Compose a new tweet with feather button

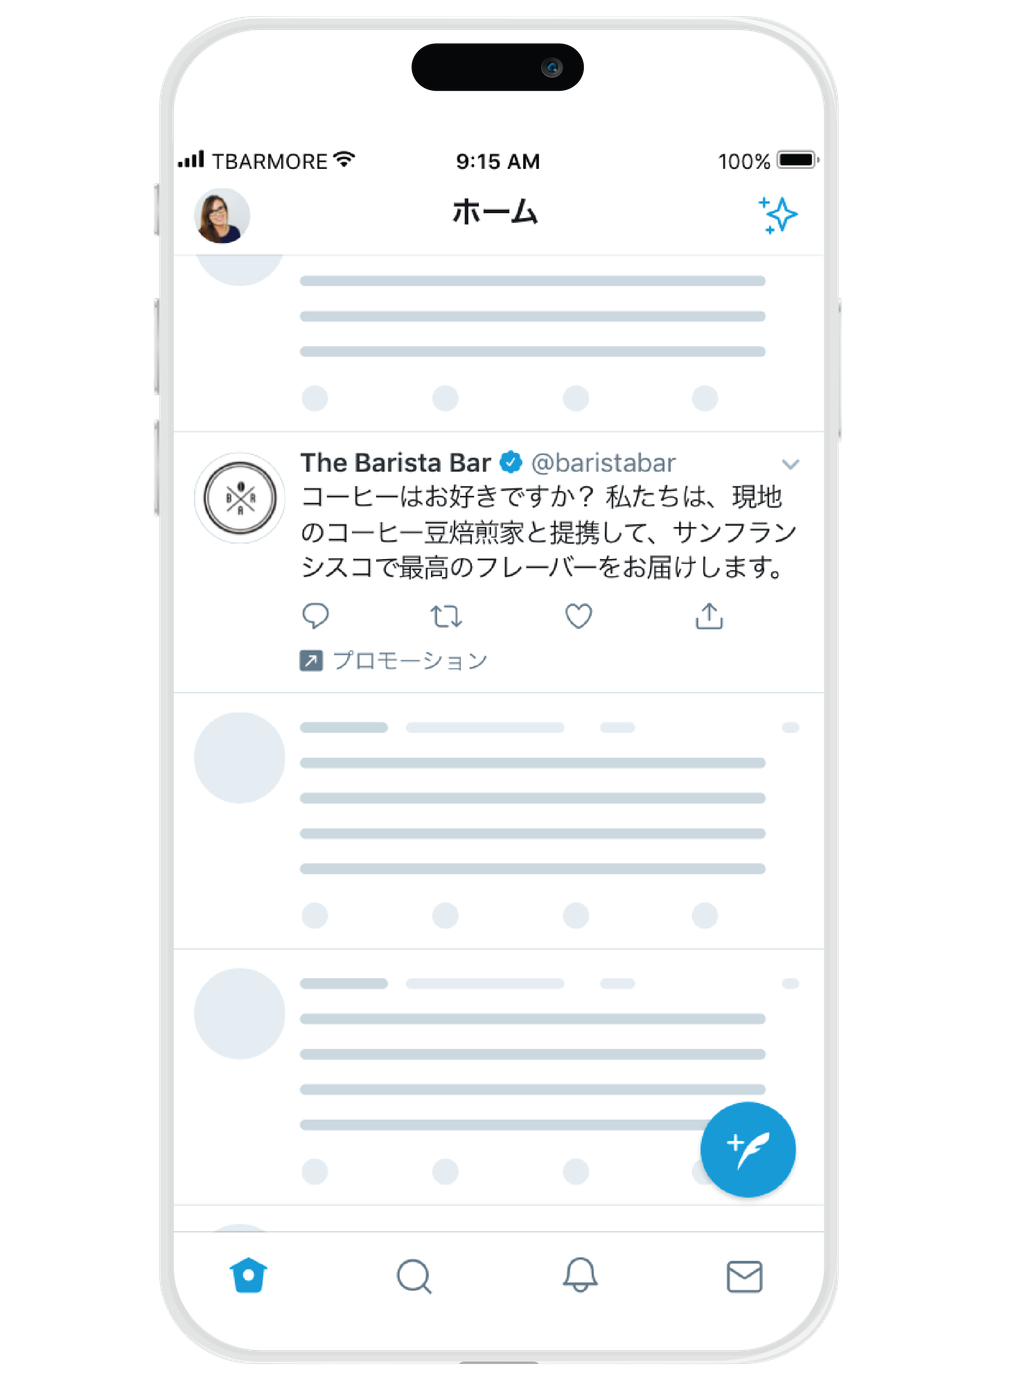(748, 1150)
